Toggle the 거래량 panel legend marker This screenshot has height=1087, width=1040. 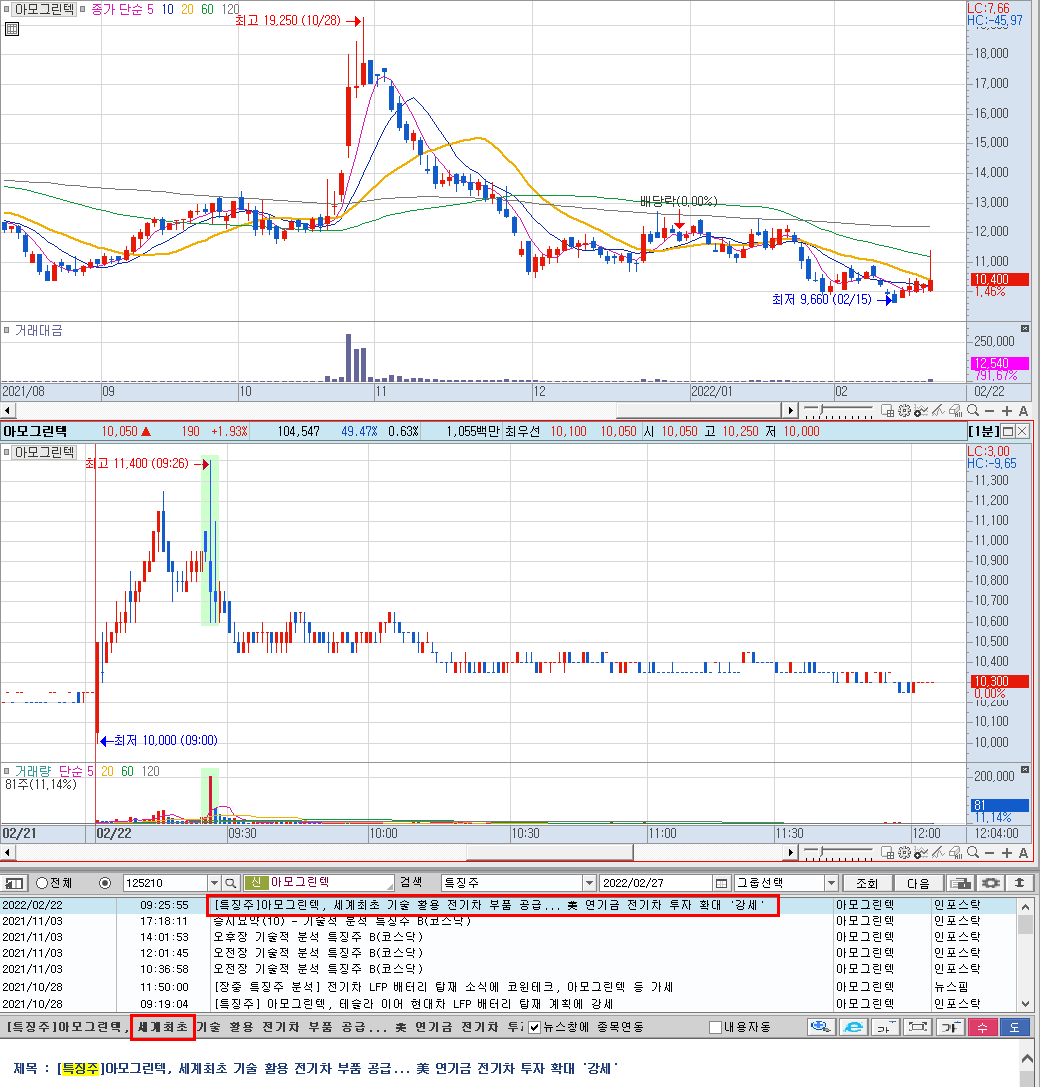pyautogui.click(x=7, y=770)
